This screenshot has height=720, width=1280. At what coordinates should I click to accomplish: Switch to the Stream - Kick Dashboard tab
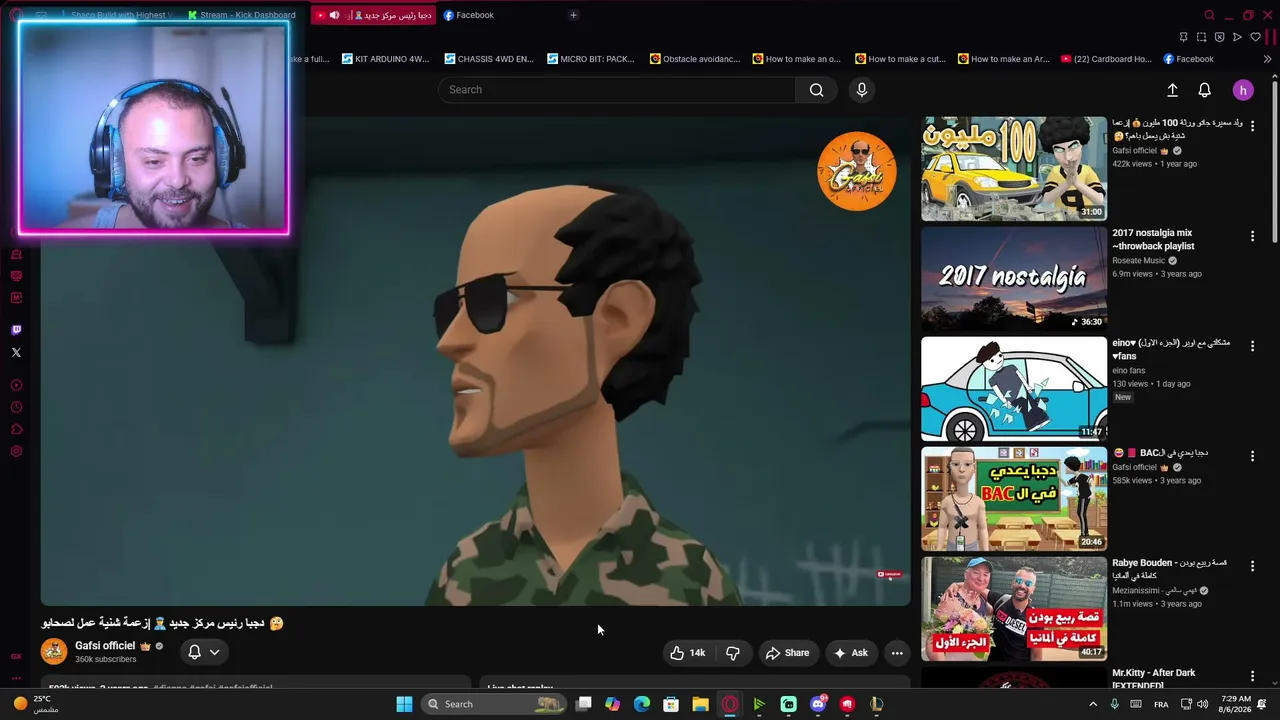point(241,15)
